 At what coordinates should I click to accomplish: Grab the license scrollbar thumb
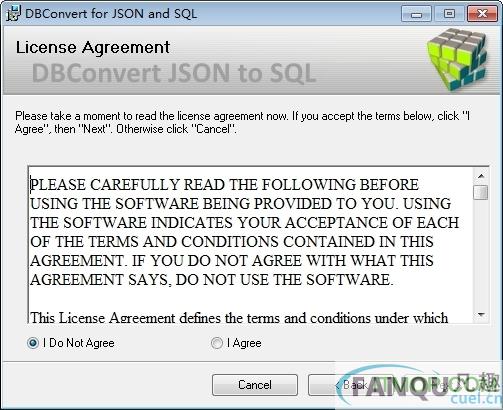point(481,193)
